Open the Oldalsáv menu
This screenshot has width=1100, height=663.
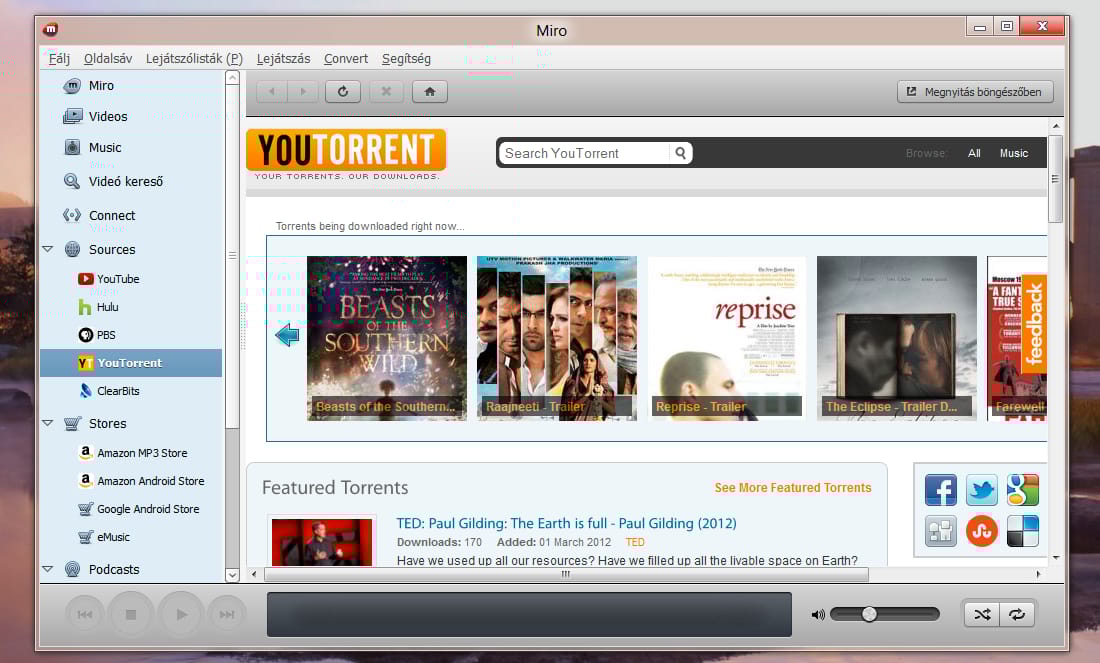click(x=108, y=59)
